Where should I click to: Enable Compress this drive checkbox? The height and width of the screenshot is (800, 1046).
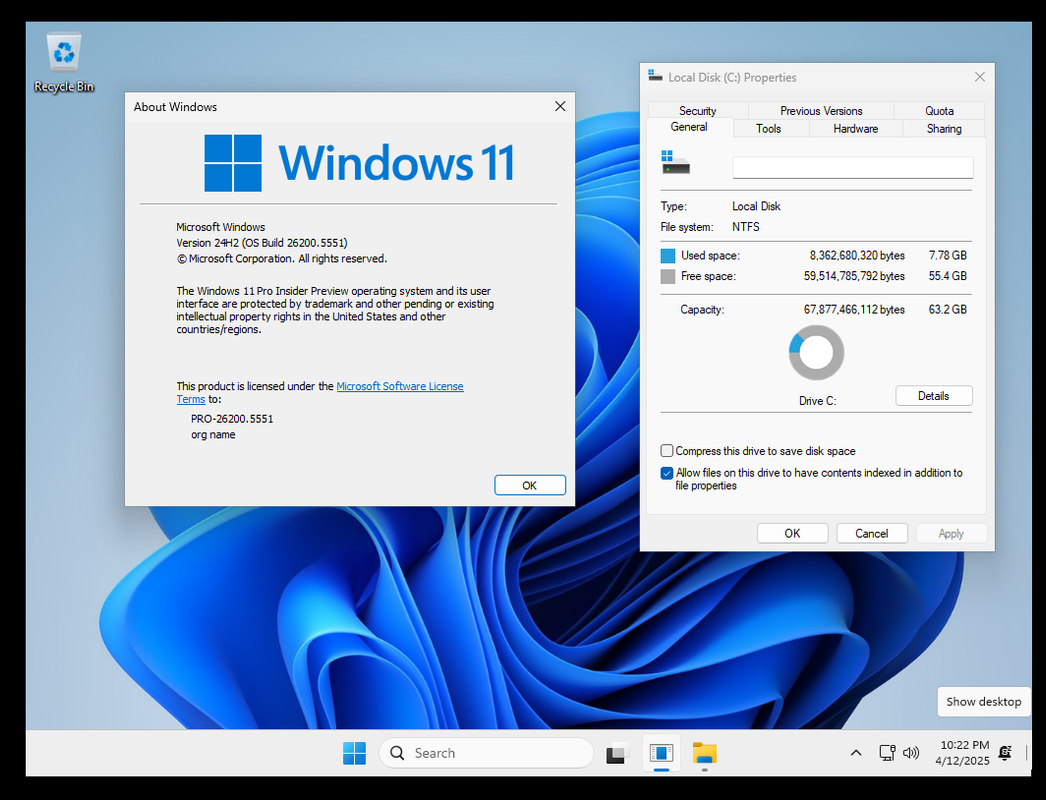(x=666, y=450)
